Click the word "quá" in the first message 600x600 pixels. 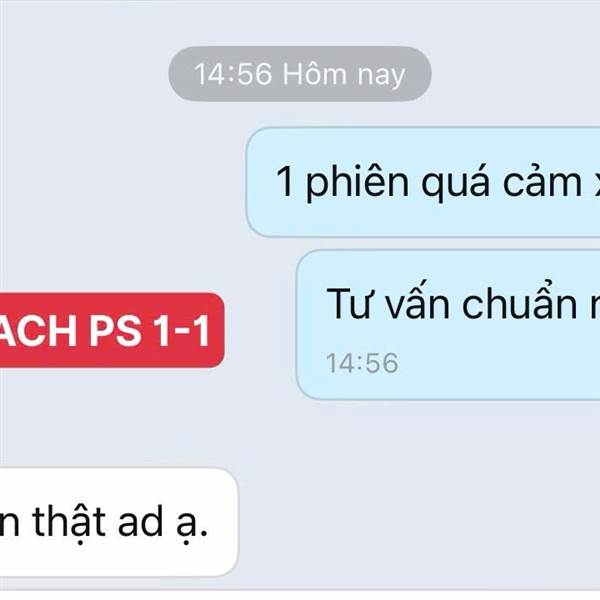[455, 183]
